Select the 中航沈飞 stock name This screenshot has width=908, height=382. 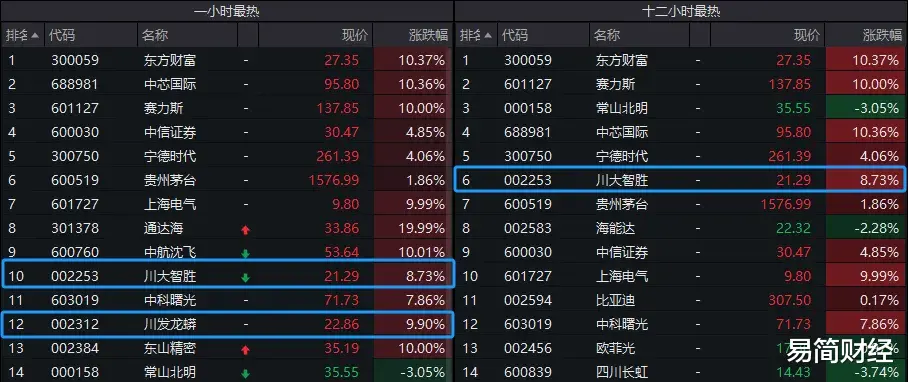[170, 252]
